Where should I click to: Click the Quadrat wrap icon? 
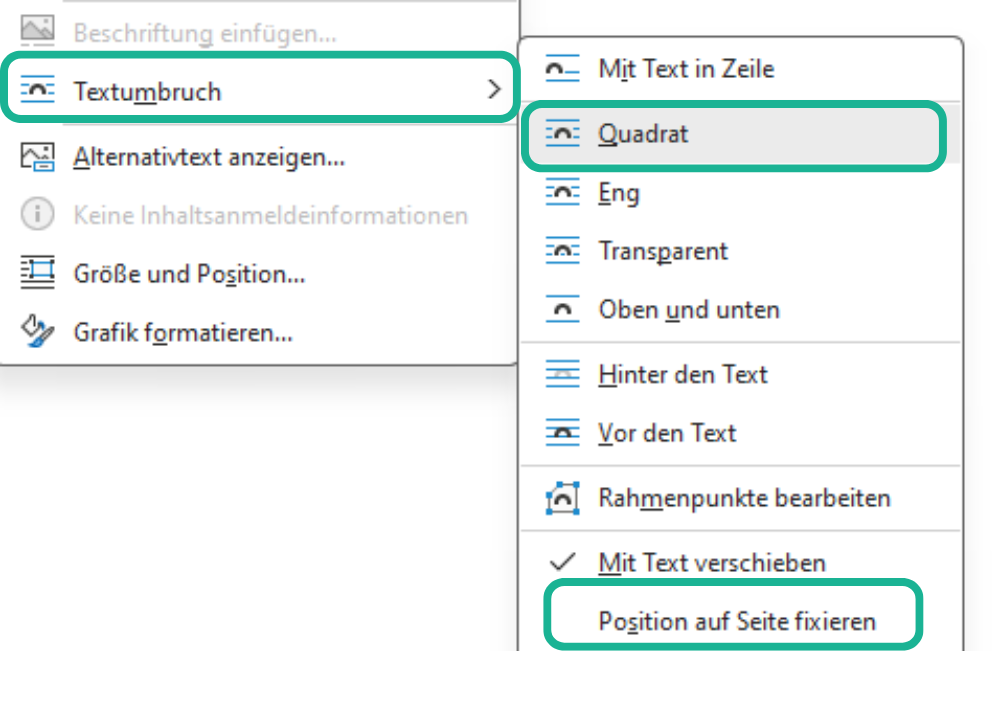click(562, 133)
